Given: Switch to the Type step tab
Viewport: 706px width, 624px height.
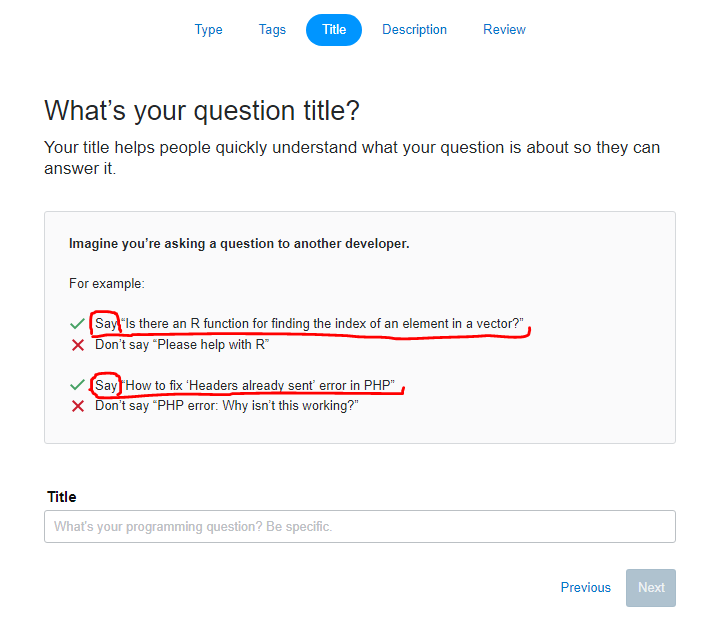Looking at the screenshot, I should (208, 30).
